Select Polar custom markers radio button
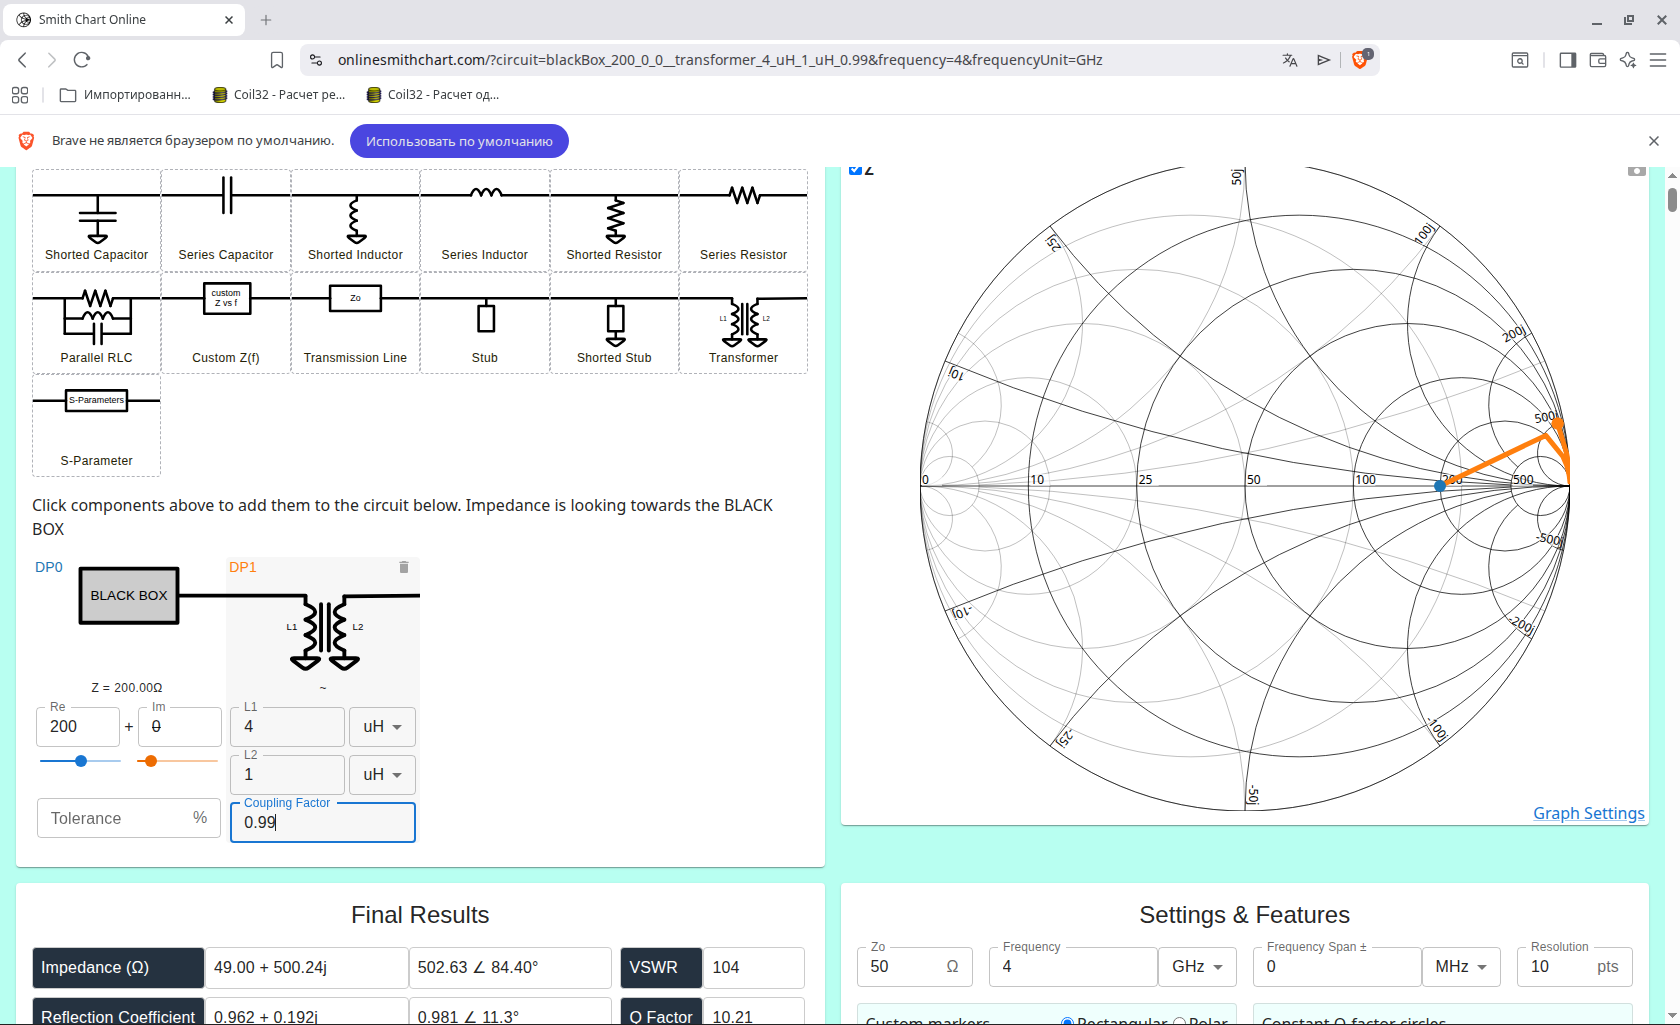Viewport: 1680px width, 1025px height. [1180, 1021]
